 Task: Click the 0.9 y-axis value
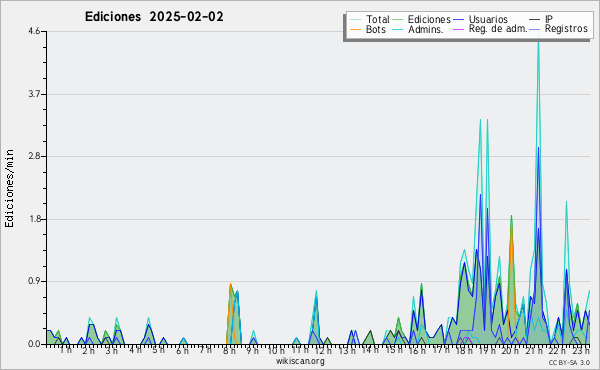(34, 282)
